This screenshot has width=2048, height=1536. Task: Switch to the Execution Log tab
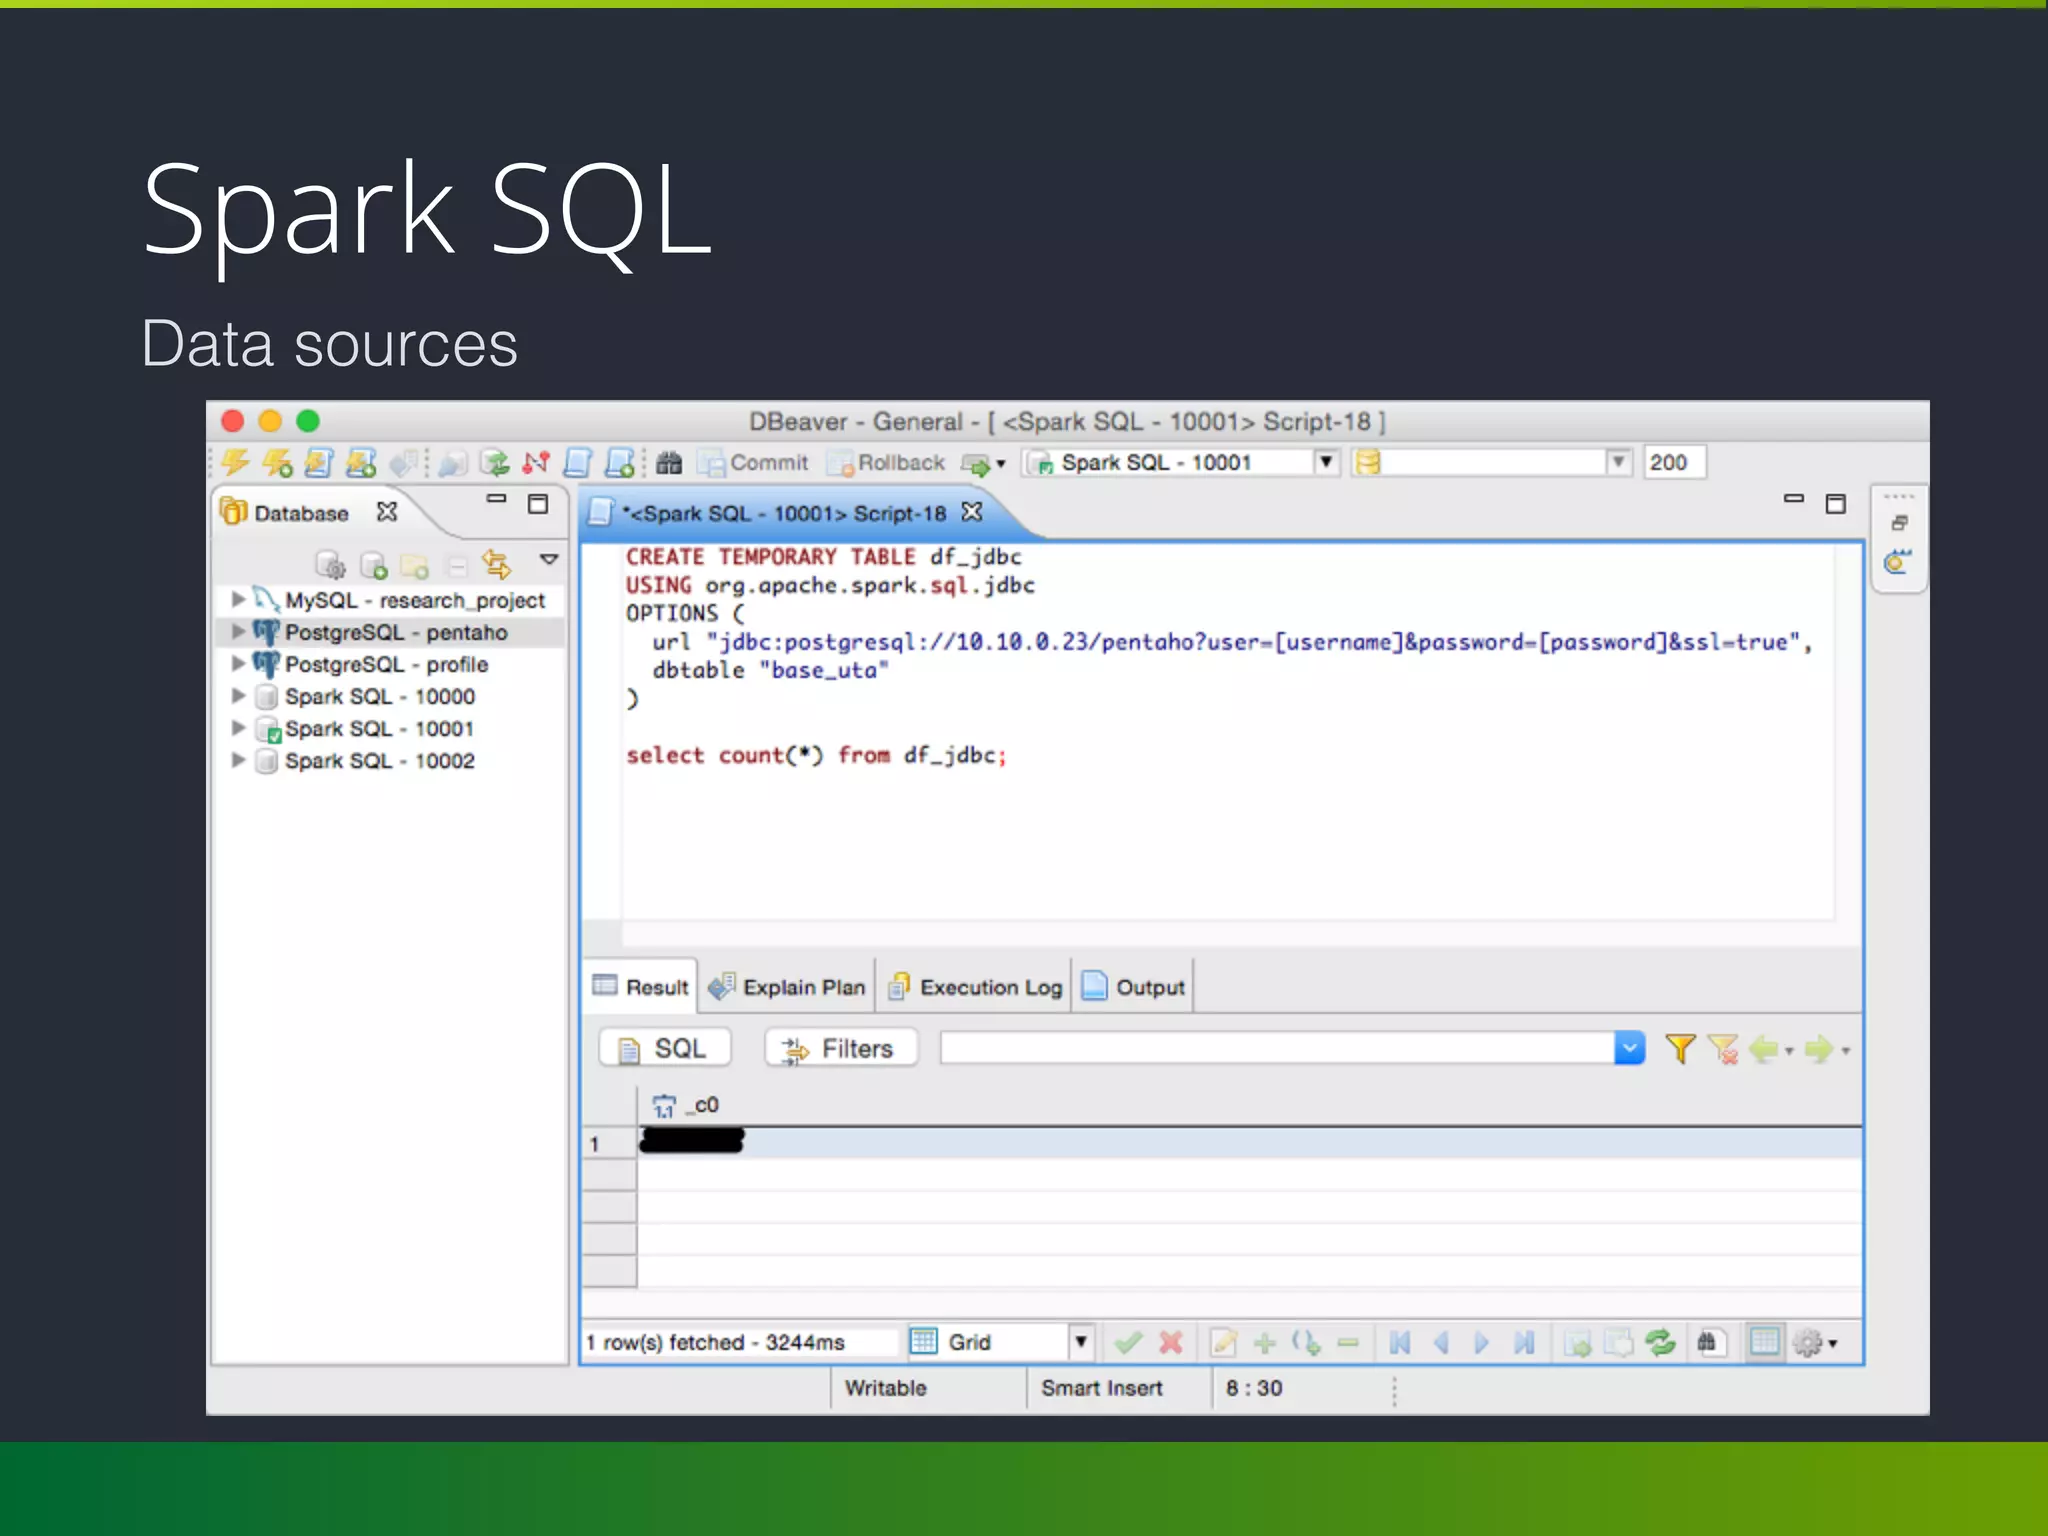tap(975, 987)
